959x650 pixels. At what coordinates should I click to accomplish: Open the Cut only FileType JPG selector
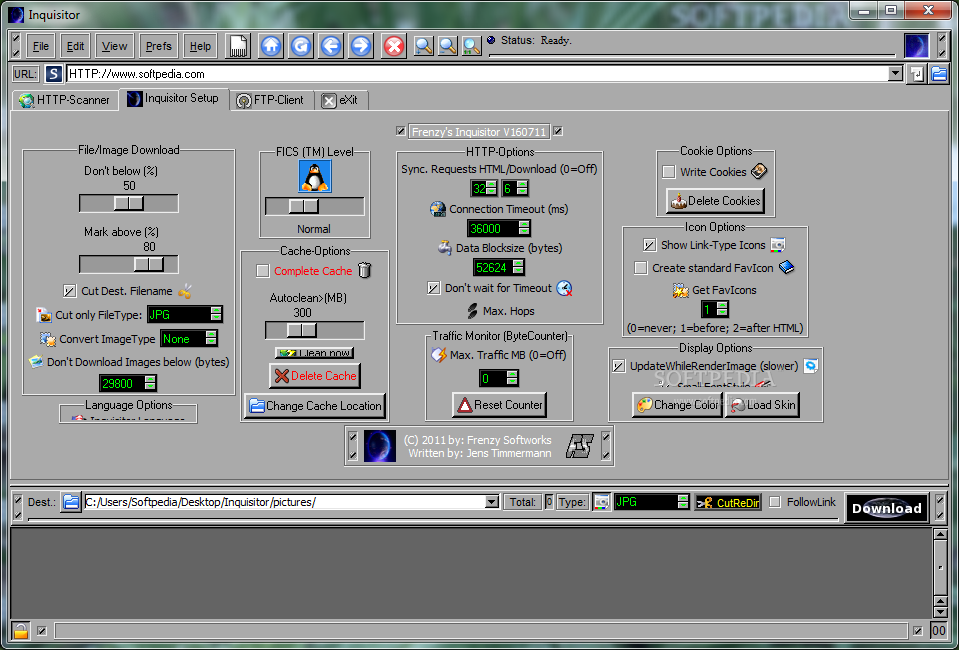[x=185, y=314]
